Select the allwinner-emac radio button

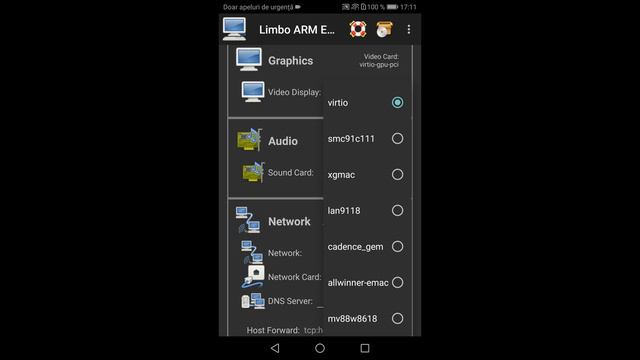pos(397,282)
